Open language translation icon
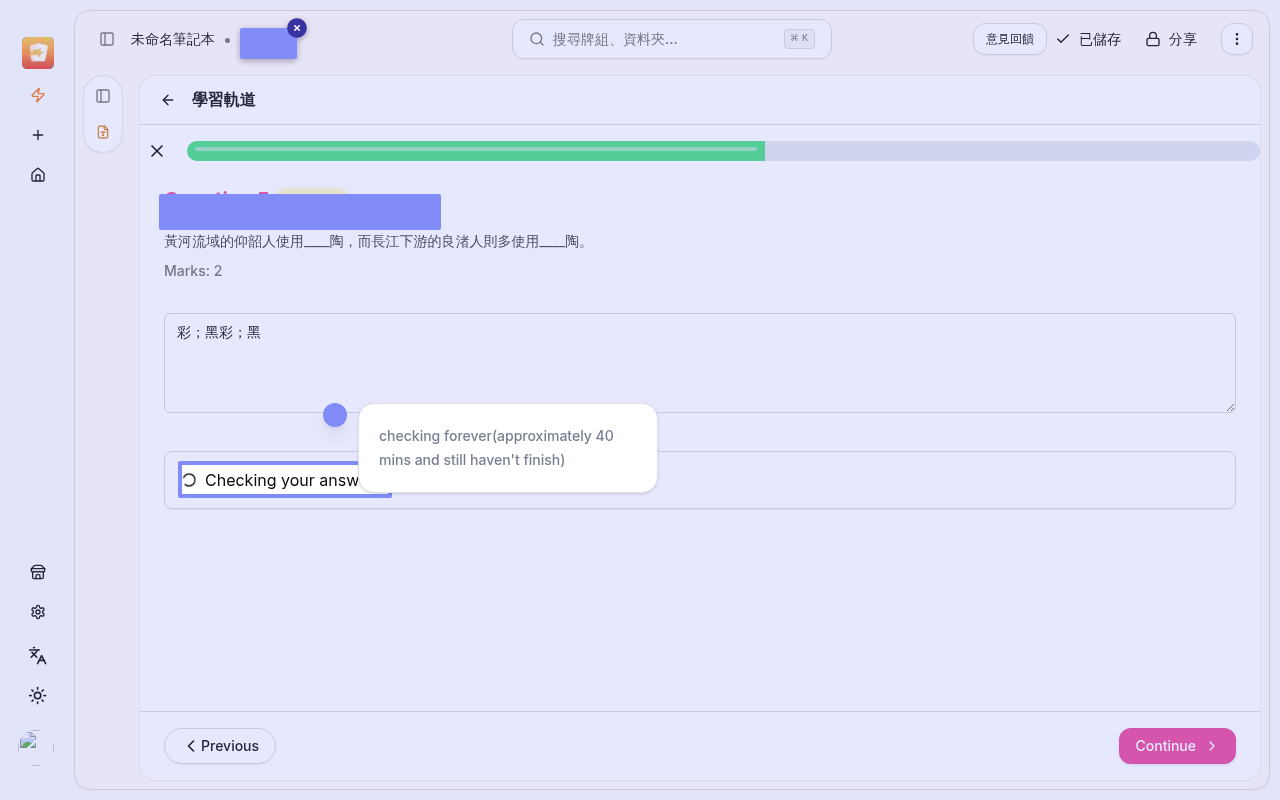Screen dimensions: 1280x800 [x=38, y=655]
